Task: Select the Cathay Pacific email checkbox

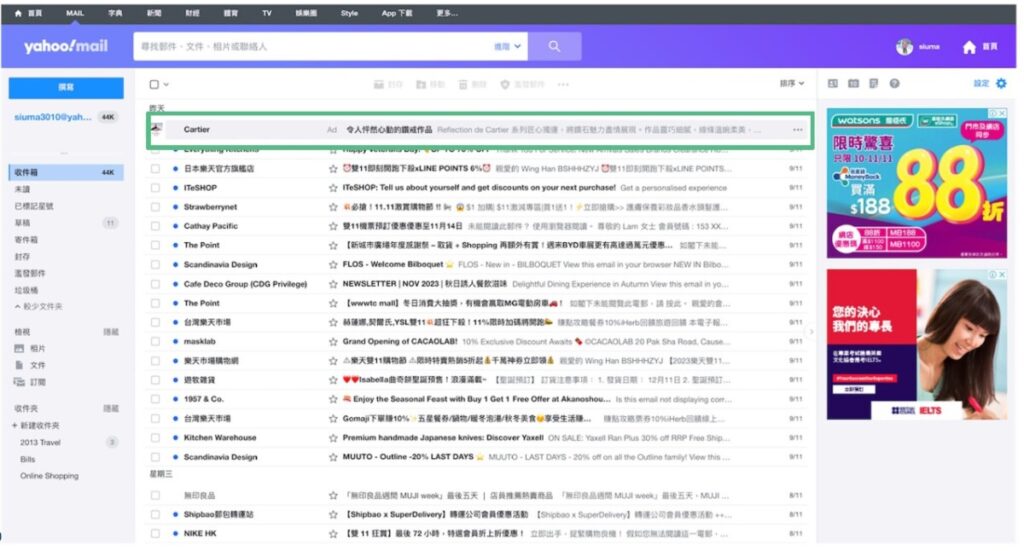Action: (155, 227)
